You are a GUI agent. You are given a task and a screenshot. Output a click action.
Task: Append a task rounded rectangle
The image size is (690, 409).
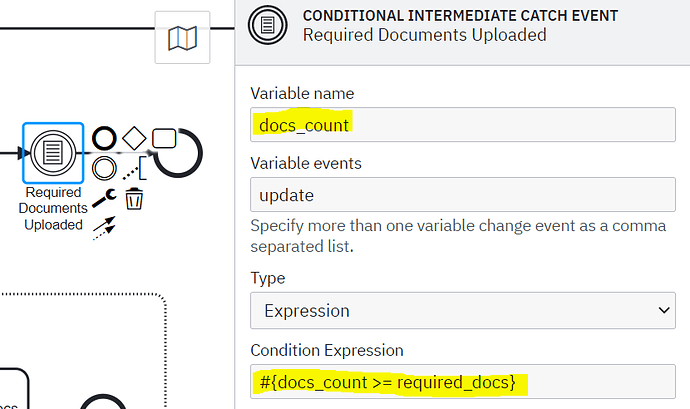tap(164, 138)
